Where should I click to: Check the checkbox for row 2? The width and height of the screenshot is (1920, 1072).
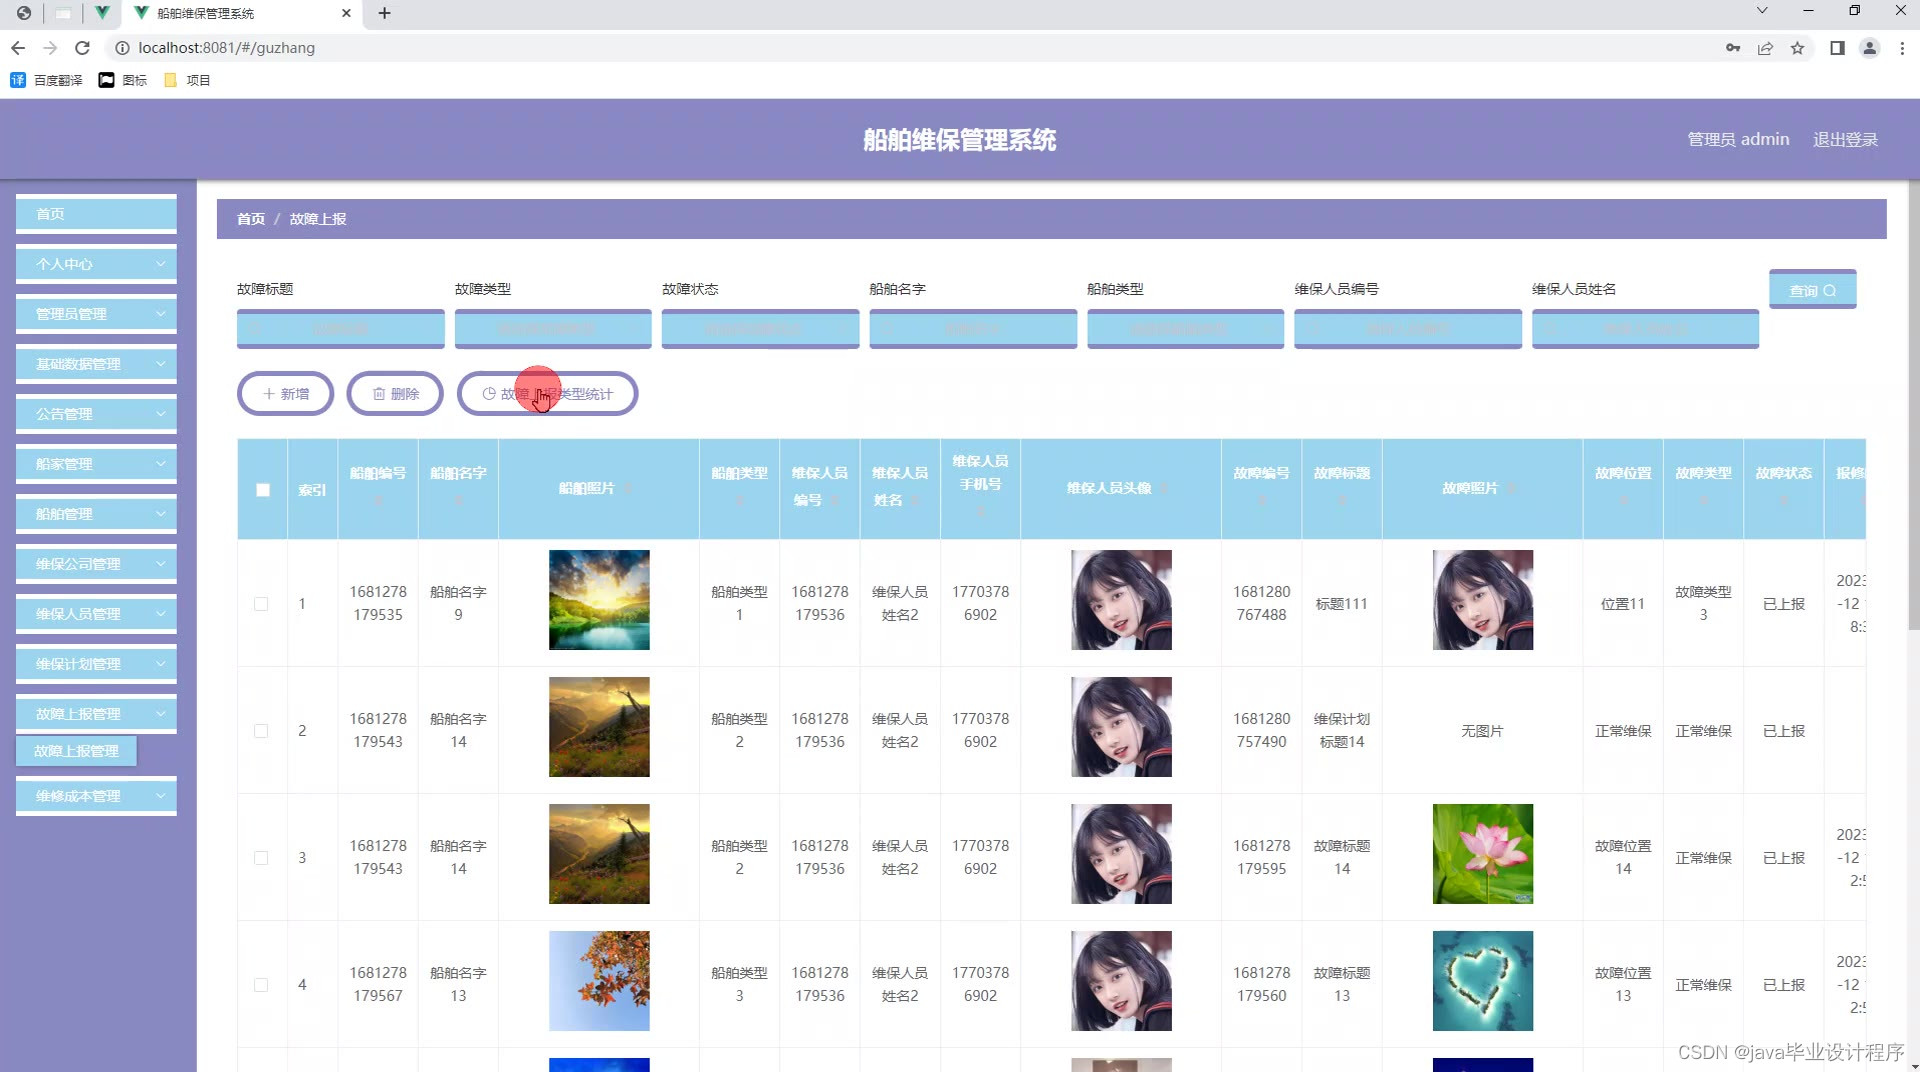[x=261, y=731]
